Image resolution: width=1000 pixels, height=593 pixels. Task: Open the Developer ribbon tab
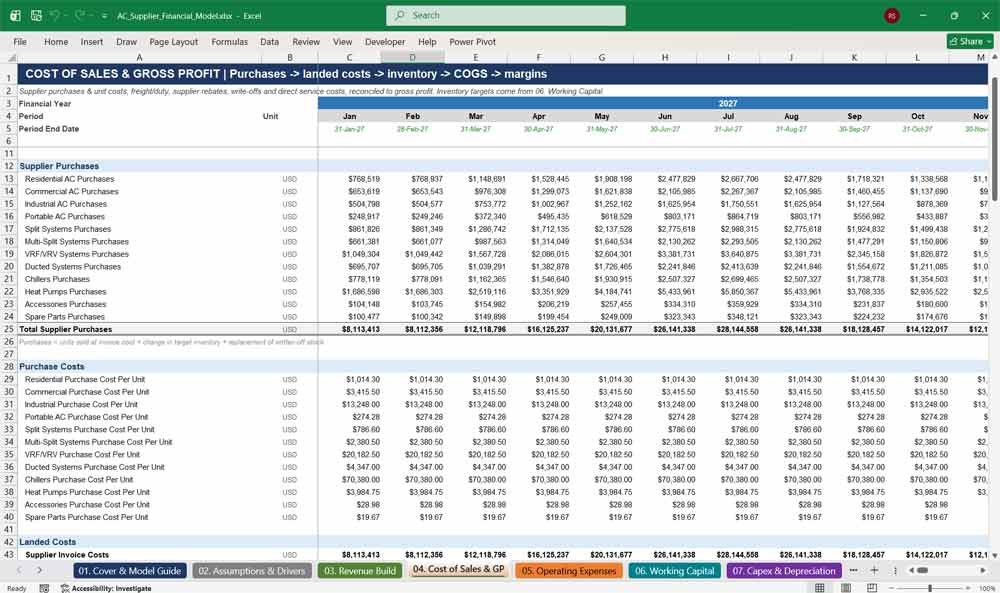tap(385, 41)
